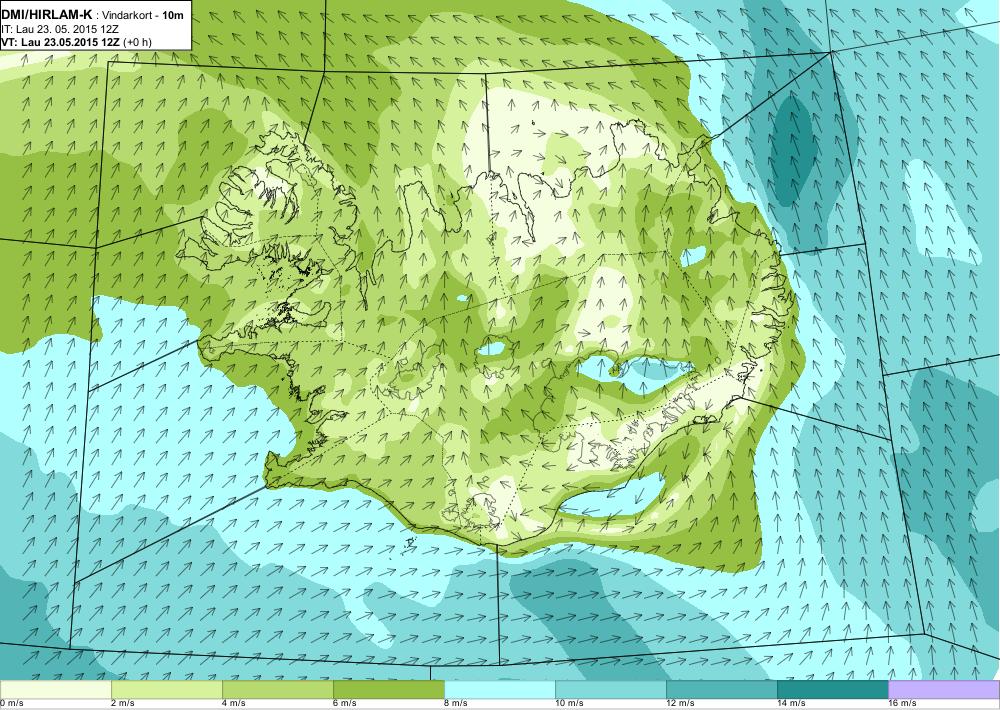Click the '8 m/s' legend label
Image resolution: width=1000 pixels, height=710 pixels.
[x=456, y=703]
